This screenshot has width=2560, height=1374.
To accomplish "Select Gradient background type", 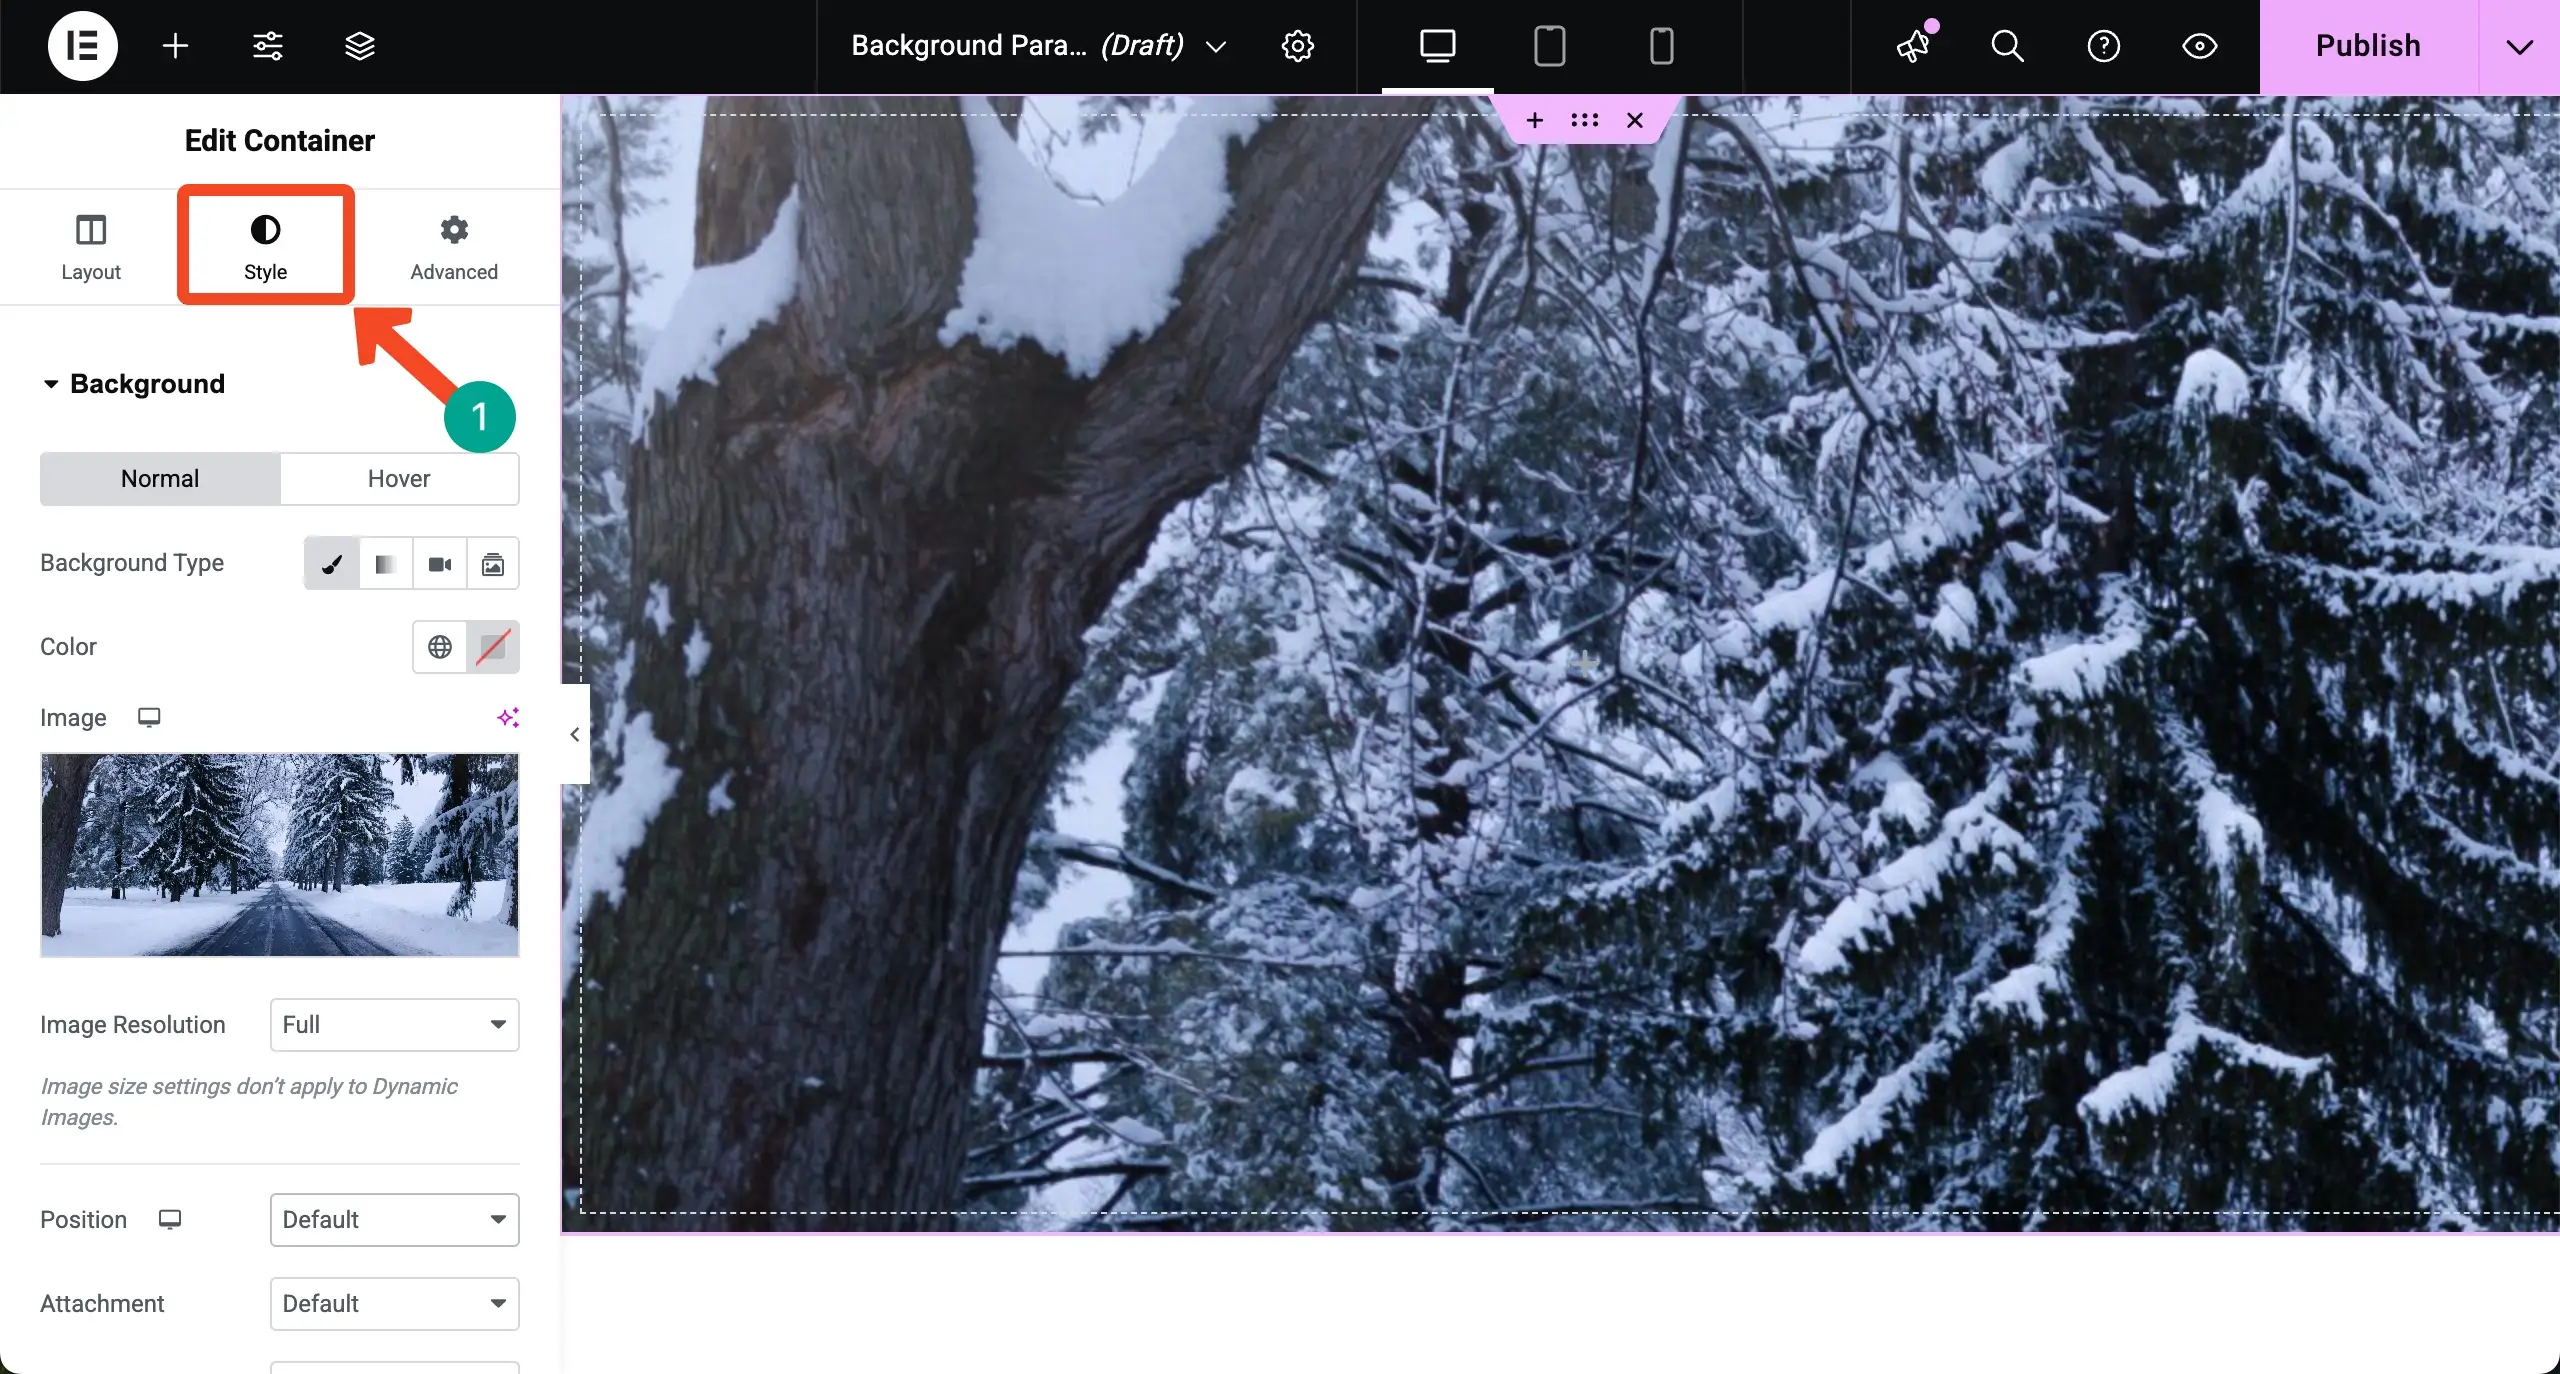I will pyautogui.click(x=385, y=564).
